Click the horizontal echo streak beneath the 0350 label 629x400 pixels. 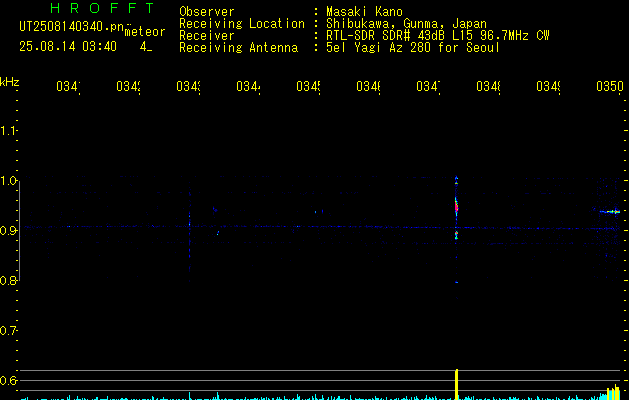click(x=610, y=211)
